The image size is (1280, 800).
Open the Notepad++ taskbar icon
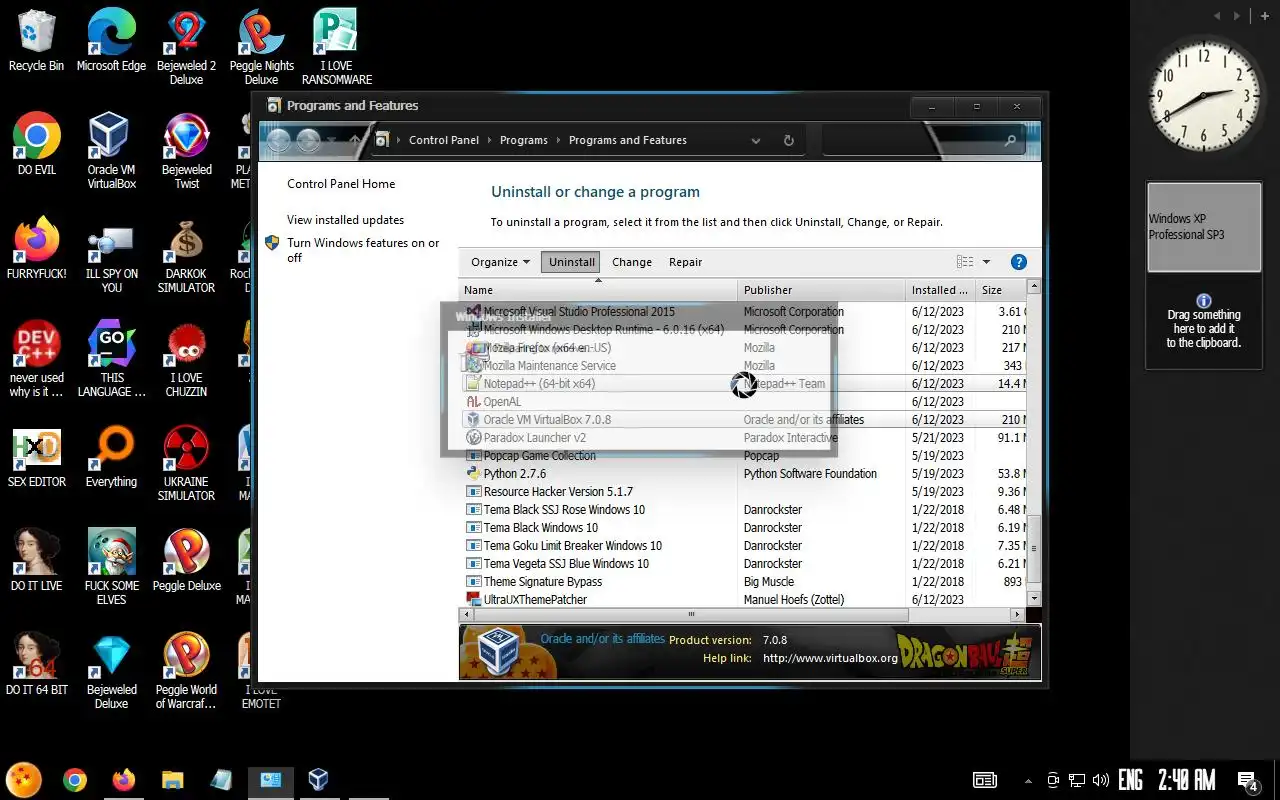coord(221,780)
